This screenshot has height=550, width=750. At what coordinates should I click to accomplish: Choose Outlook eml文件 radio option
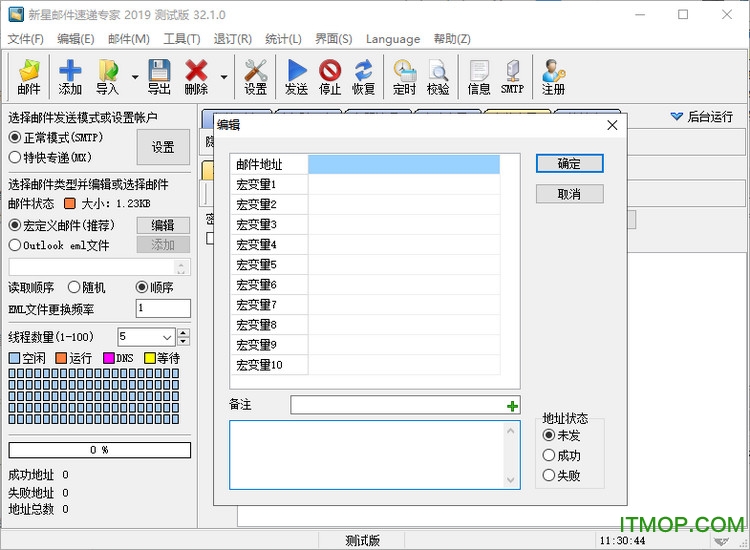pyautogui.click(x=15, y=245)
